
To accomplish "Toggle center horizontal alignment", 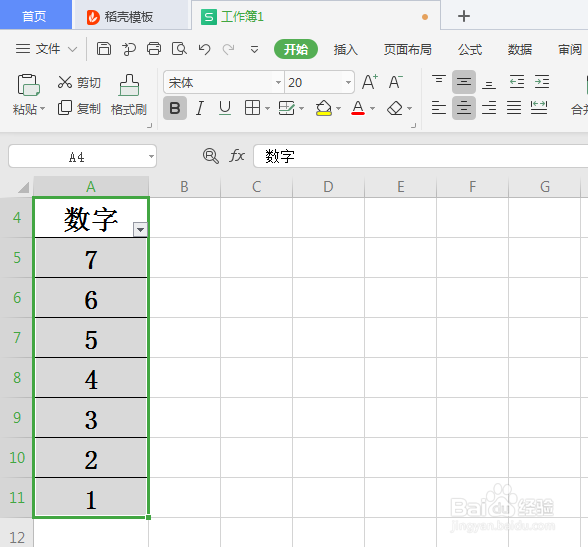I will click(464, 108).
